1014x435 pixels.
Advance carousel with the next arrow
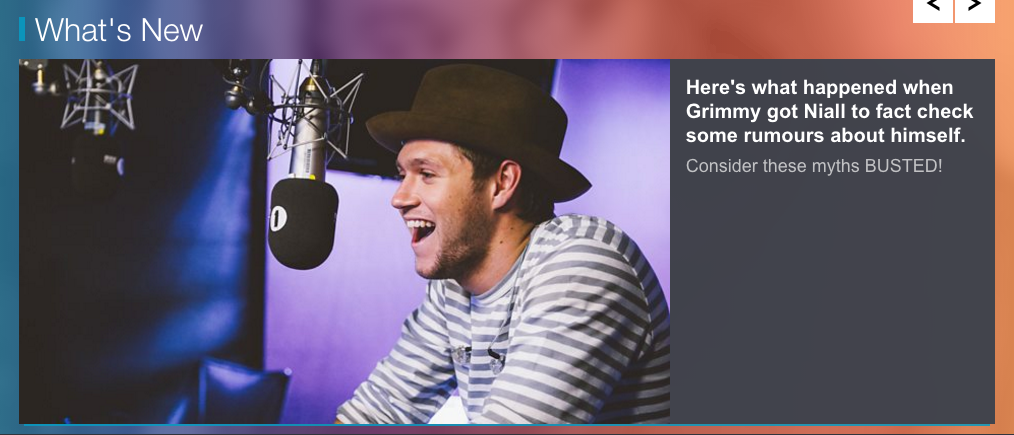pyautogui.click(x=975, y=10)
